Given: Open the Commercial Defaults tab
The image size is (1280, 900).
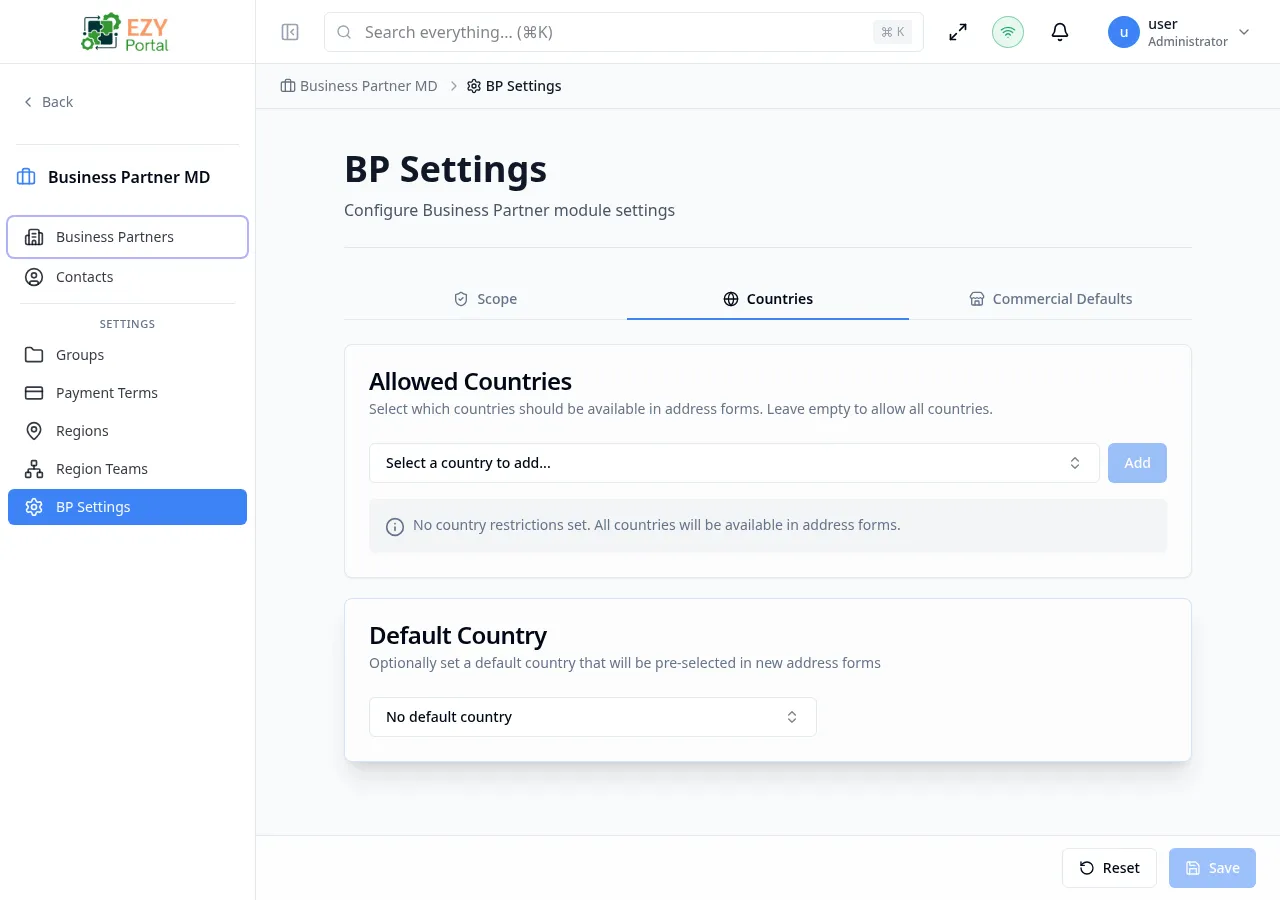Looking at the screenshot, I should [1050, 298].
